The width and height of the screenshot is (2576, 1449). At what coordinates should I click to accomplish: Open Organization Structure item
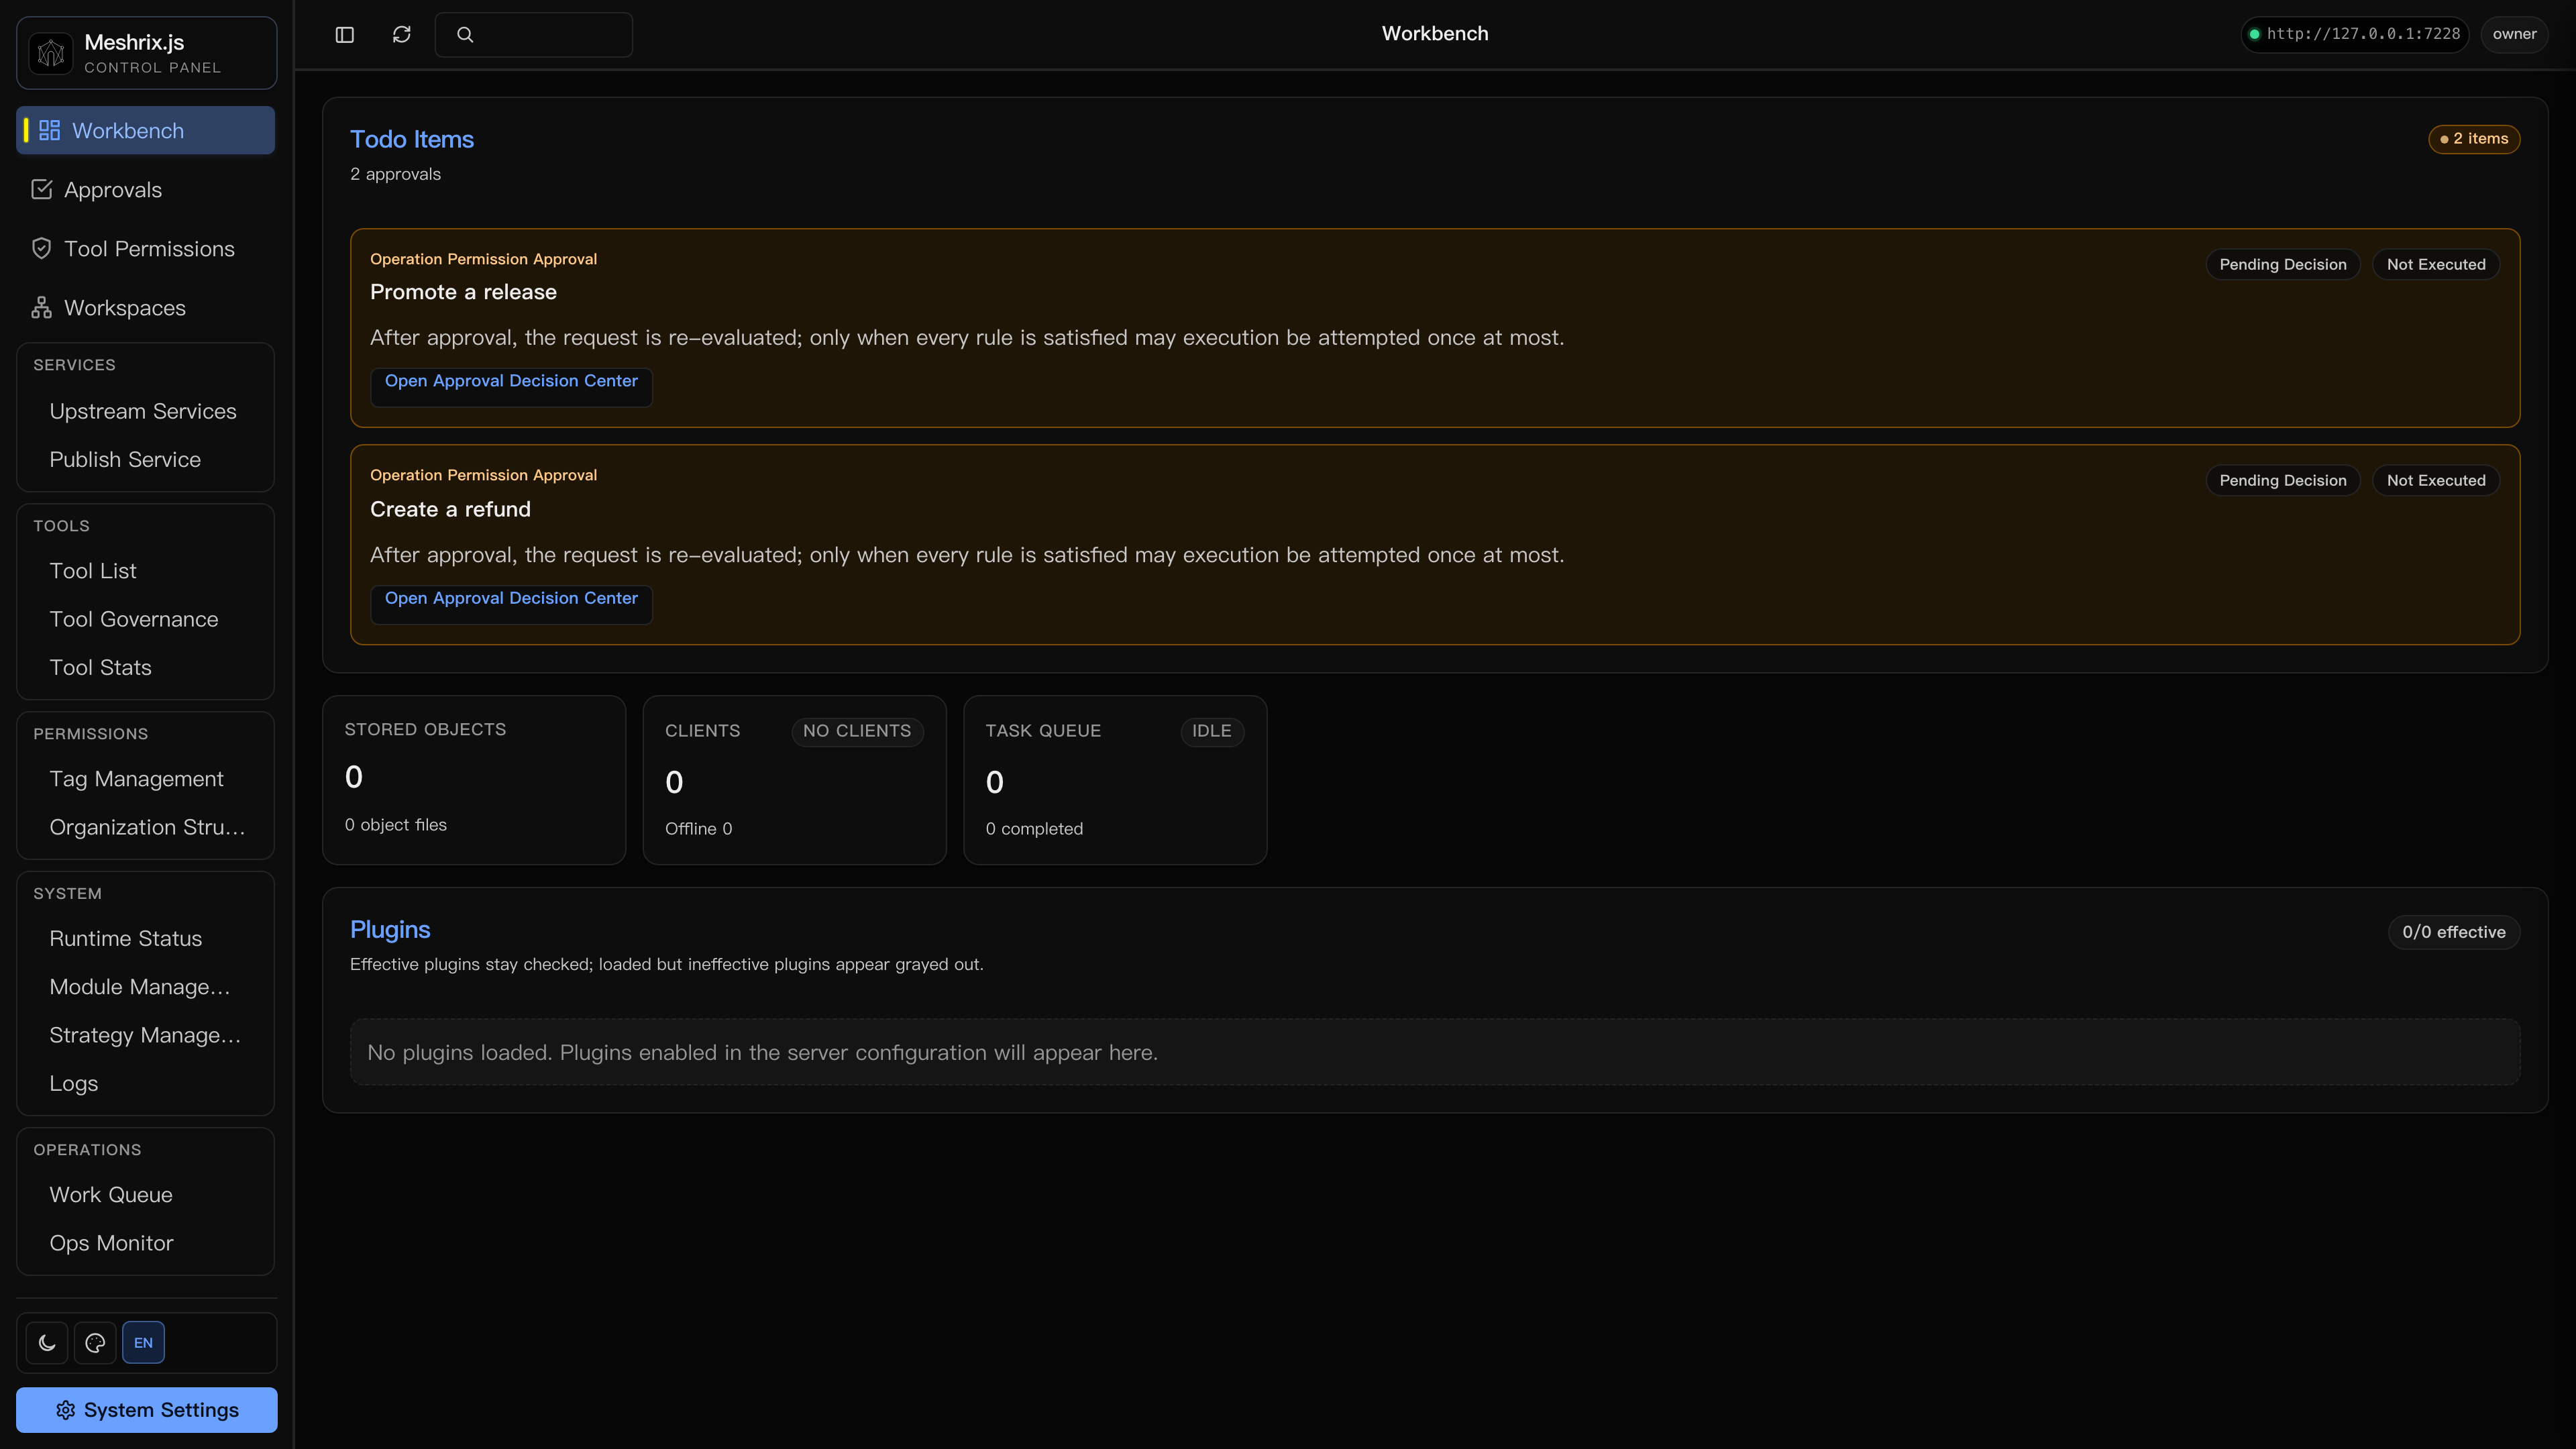146,828
